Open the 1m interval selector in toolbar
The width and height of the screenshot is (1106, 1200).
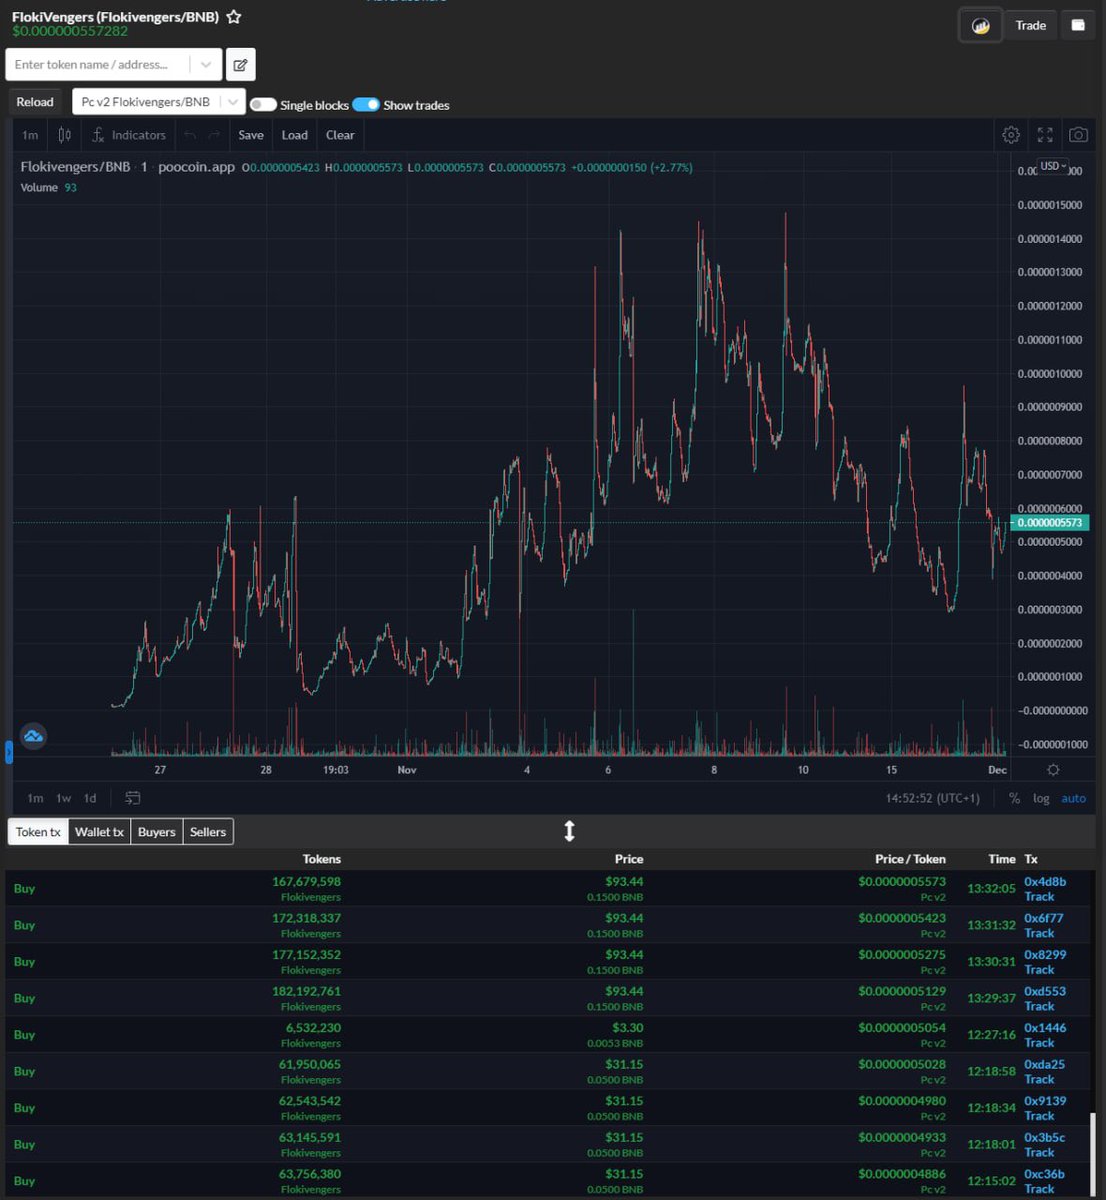(x=30, y=135)
